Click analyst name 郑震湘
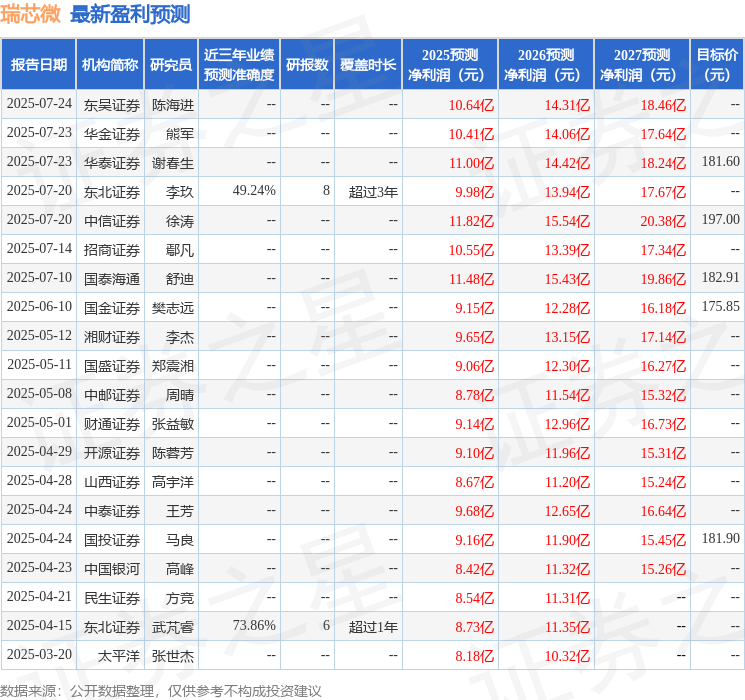Screen dimensions: 745x700 pyautogui.click(x=173, y=366)
